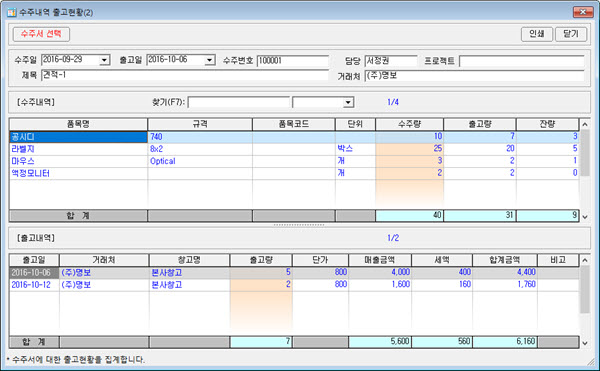Click the empty 프로젝트 input field
600x371 pixels.
[x=522, y=60]
